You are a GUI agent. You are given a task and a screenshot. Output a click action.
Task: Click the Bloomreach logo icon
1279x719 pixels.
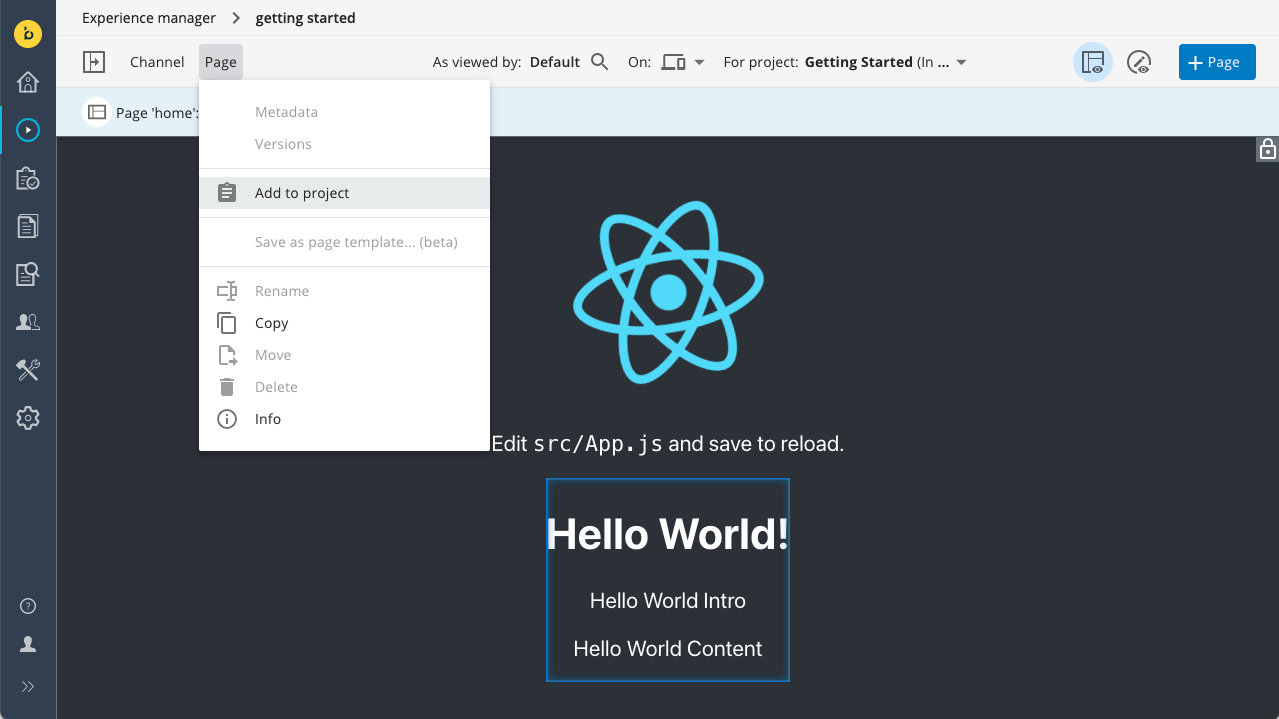tap(28, 33)
